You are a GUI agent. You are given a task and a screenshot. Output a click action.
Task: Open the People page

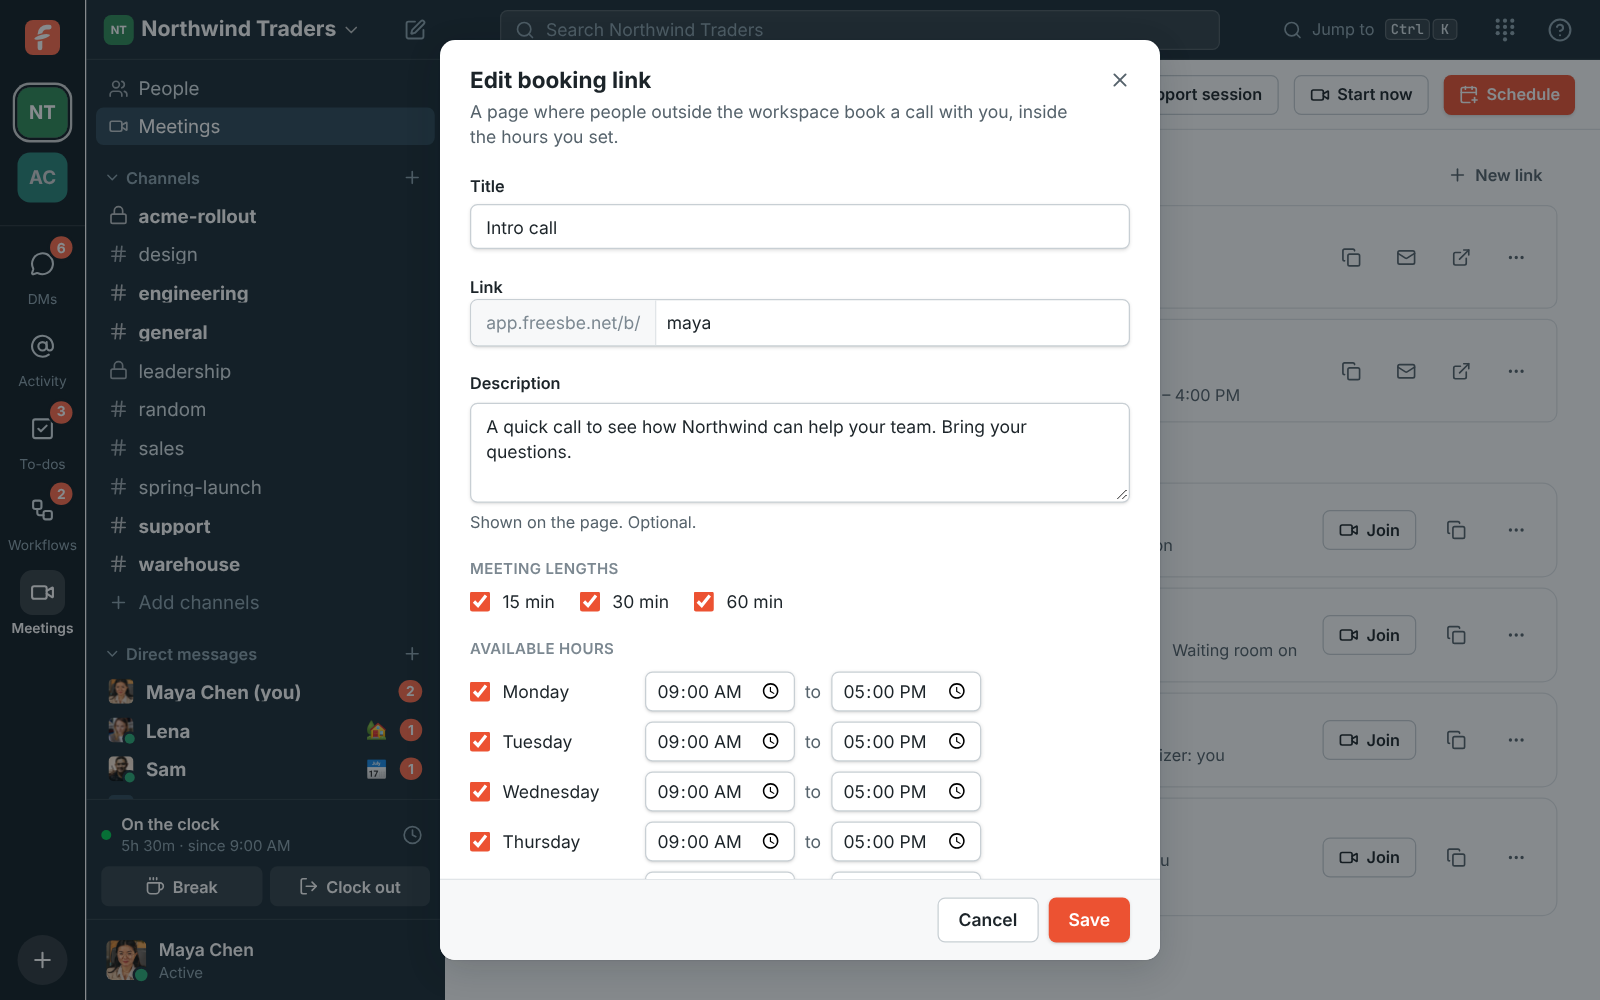265,88
